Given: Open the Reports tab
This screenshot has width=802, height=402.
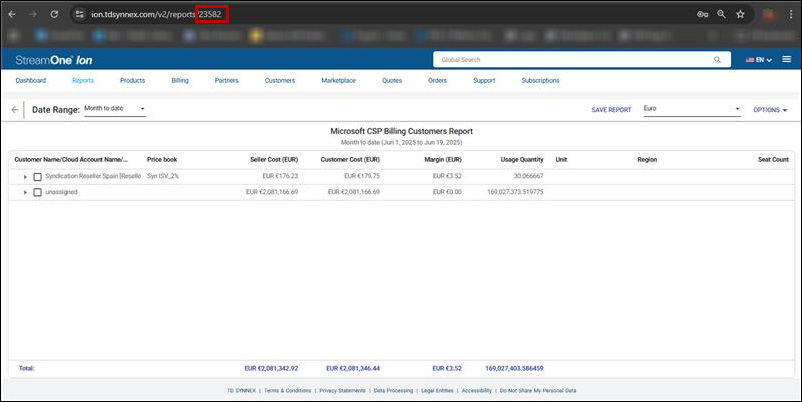Looking at the screenshot, I should pos(83,80).
